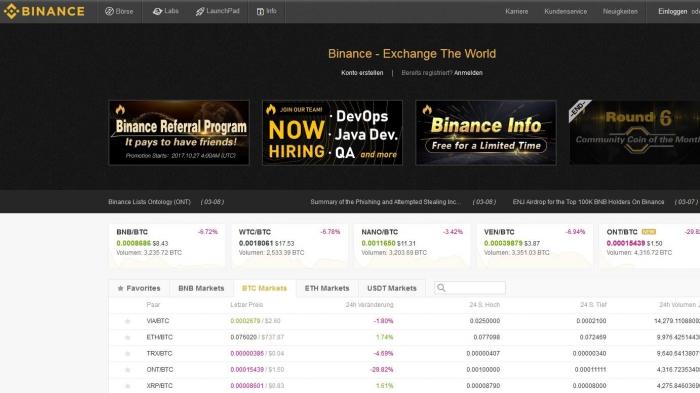
Task: Click the ETH/BTC price 0.076020
Action: pyautogui.click(x=243, y=337)
